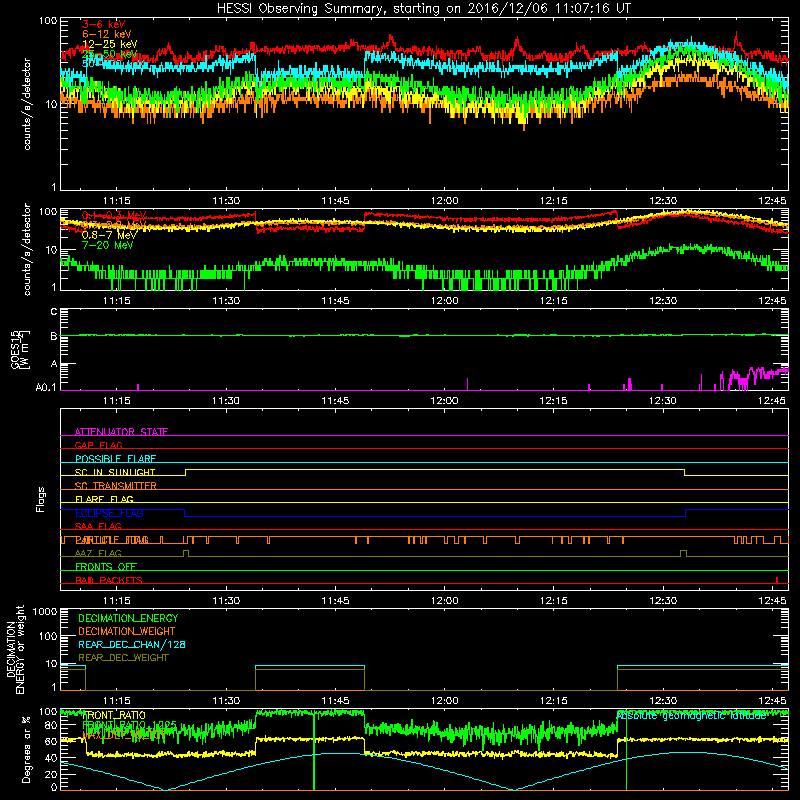
Task: Select the red 3-6 keV legend label
Action: pyautogui.click(x=104, y=24)
